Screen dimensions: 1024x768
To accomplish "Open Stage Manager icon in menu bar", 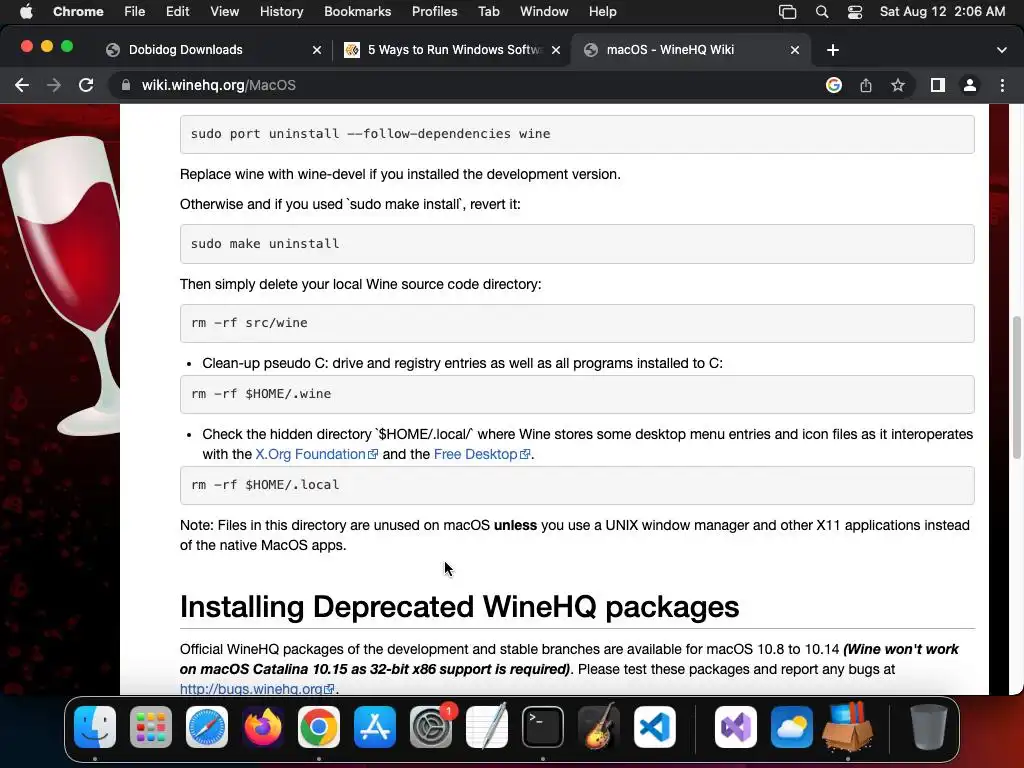I will point(788,11).
